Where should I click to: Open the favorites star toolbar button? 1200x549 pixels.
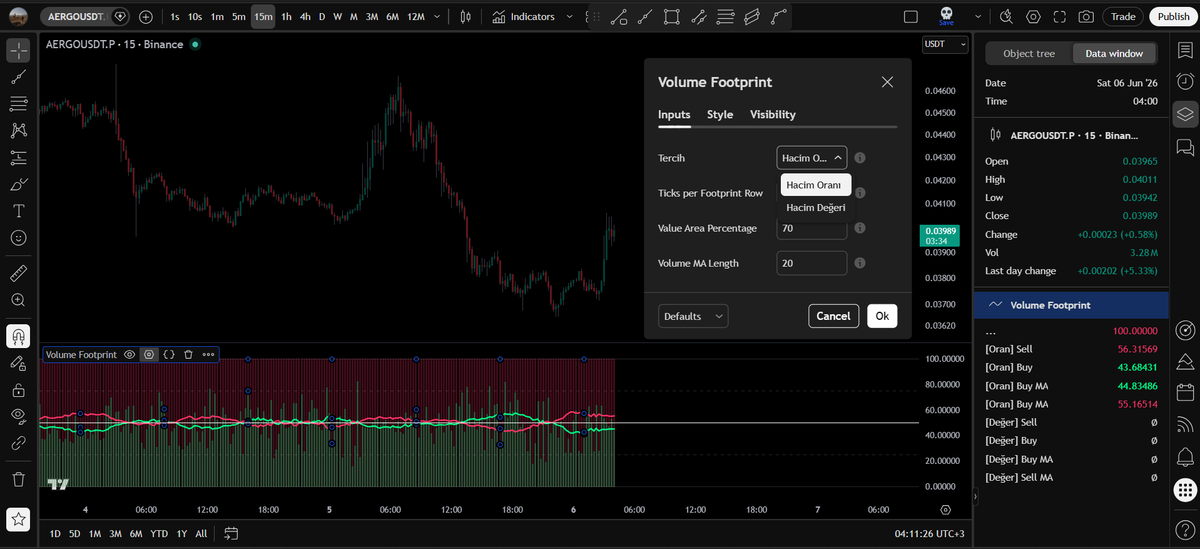click(x=18, y=519)
